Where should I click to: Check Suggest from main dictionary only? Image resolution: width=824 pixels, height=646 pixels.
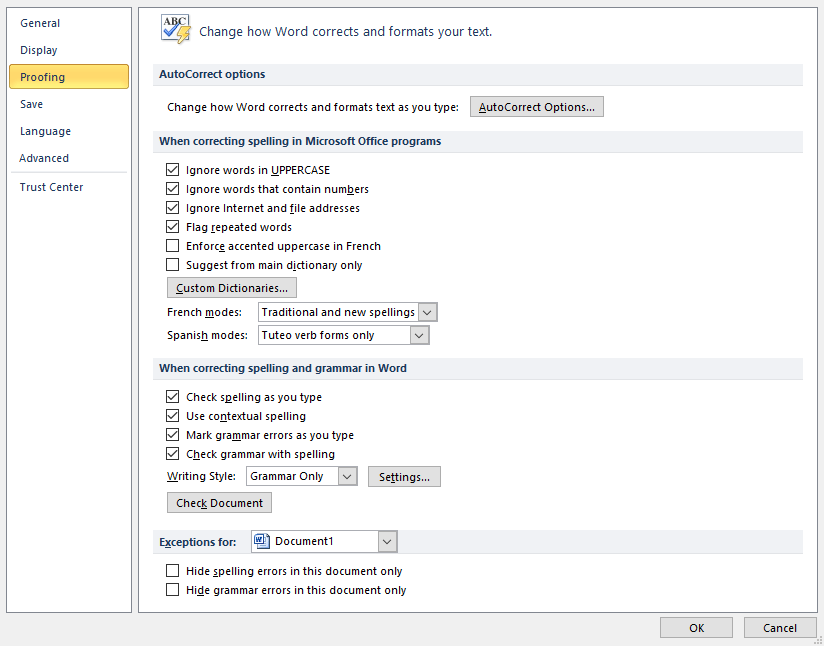click(173, 265)
